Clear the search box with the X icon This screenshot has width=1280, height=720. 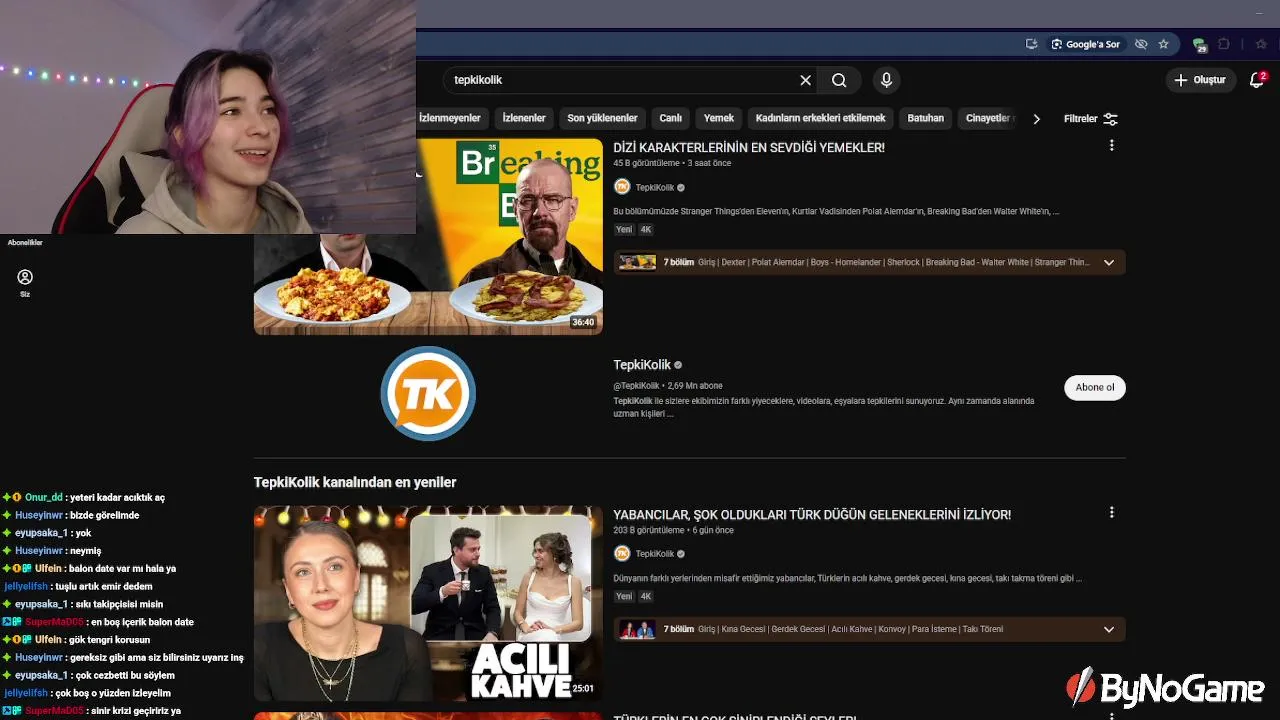(x=805, y=80)
